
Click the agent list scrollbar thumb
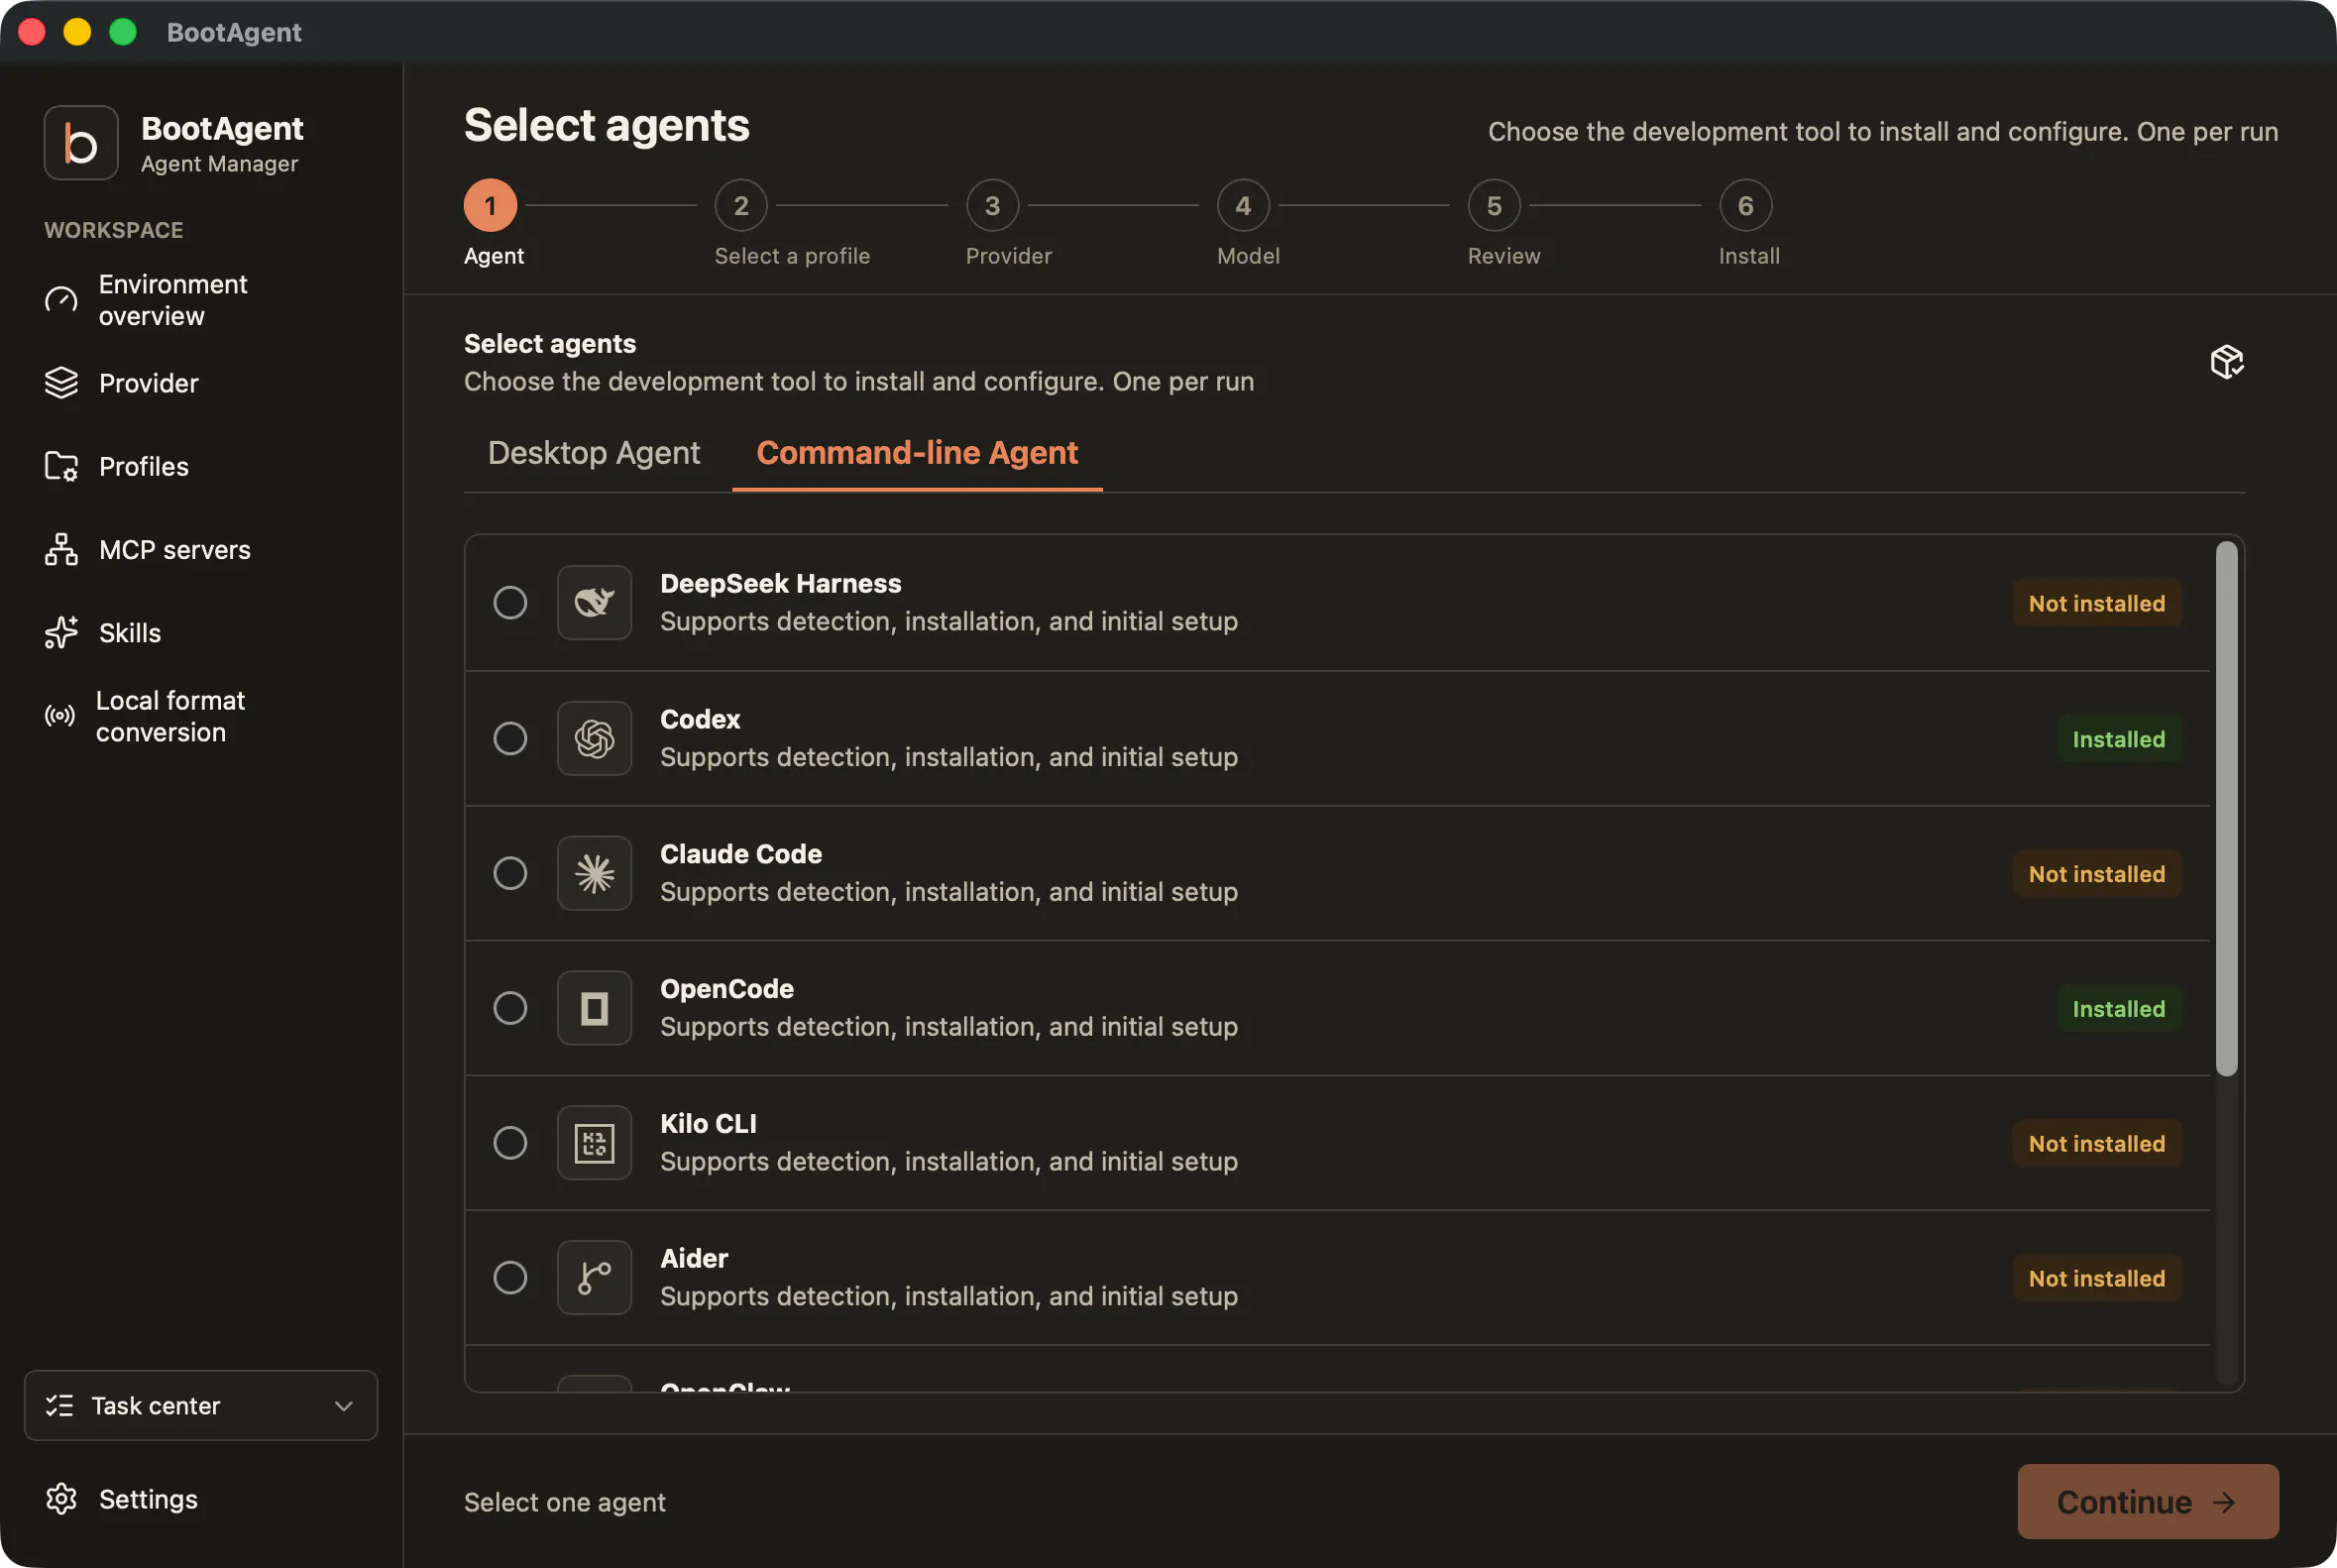pos(2226,809)
